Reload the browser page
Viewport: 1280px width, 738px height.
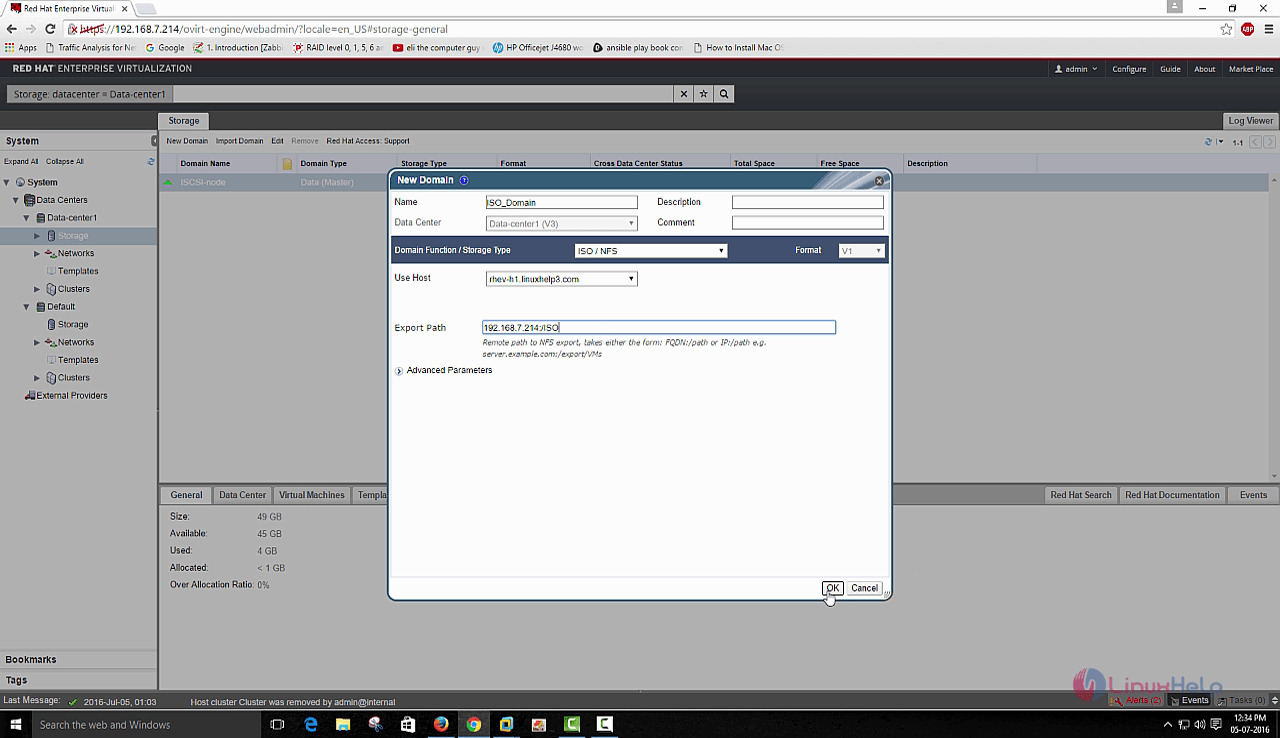coord(50,29)
